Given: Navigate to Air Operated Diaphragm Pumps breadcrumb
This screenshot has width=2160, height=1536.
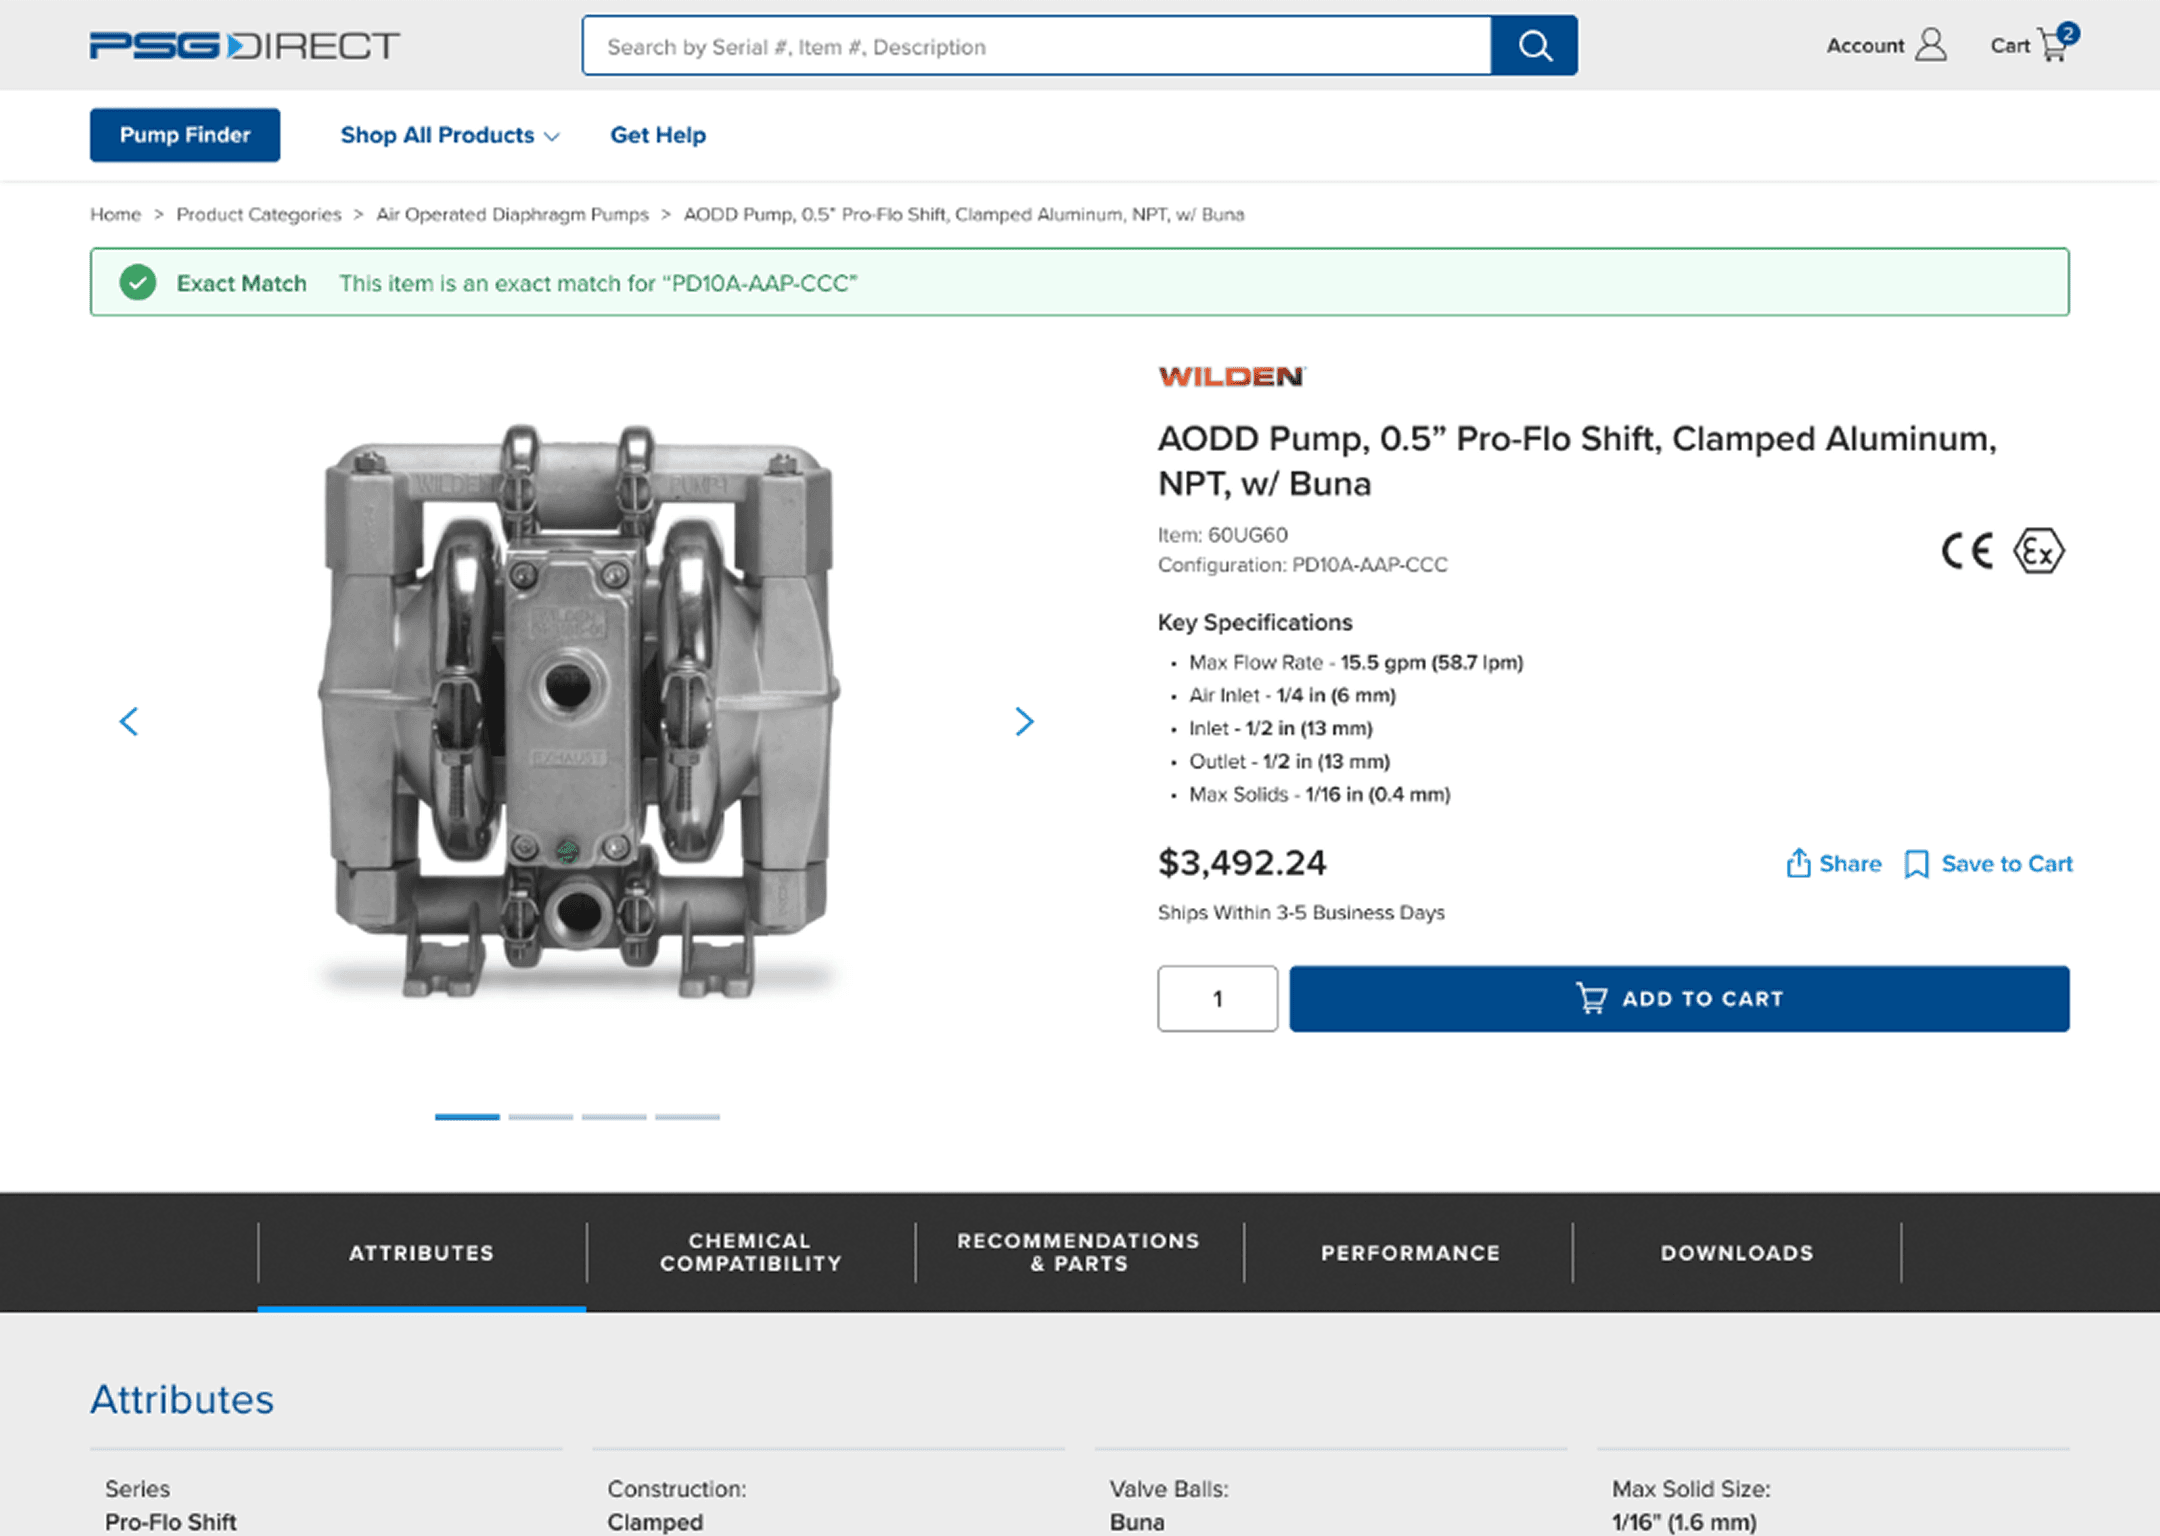Looking at the screenshot, I should click(x=512, y=214).
